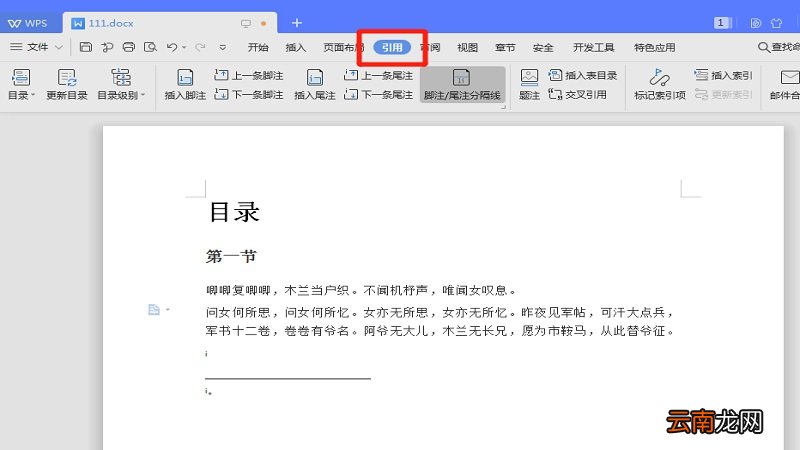
Task: Switch to the 开发工具 ribbon tab
Action: pyautogui.click(x=593, y=47)
